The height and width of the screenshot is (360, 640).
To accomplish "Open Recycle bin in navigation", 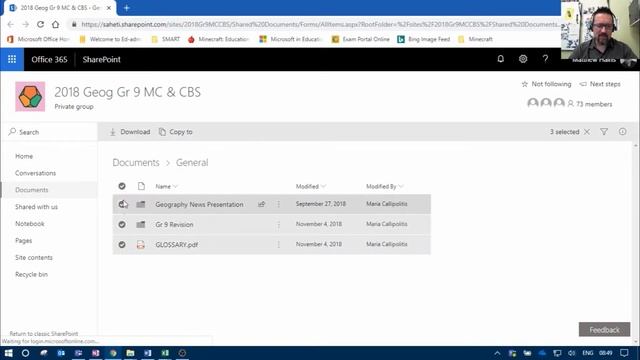I will 31,274.
